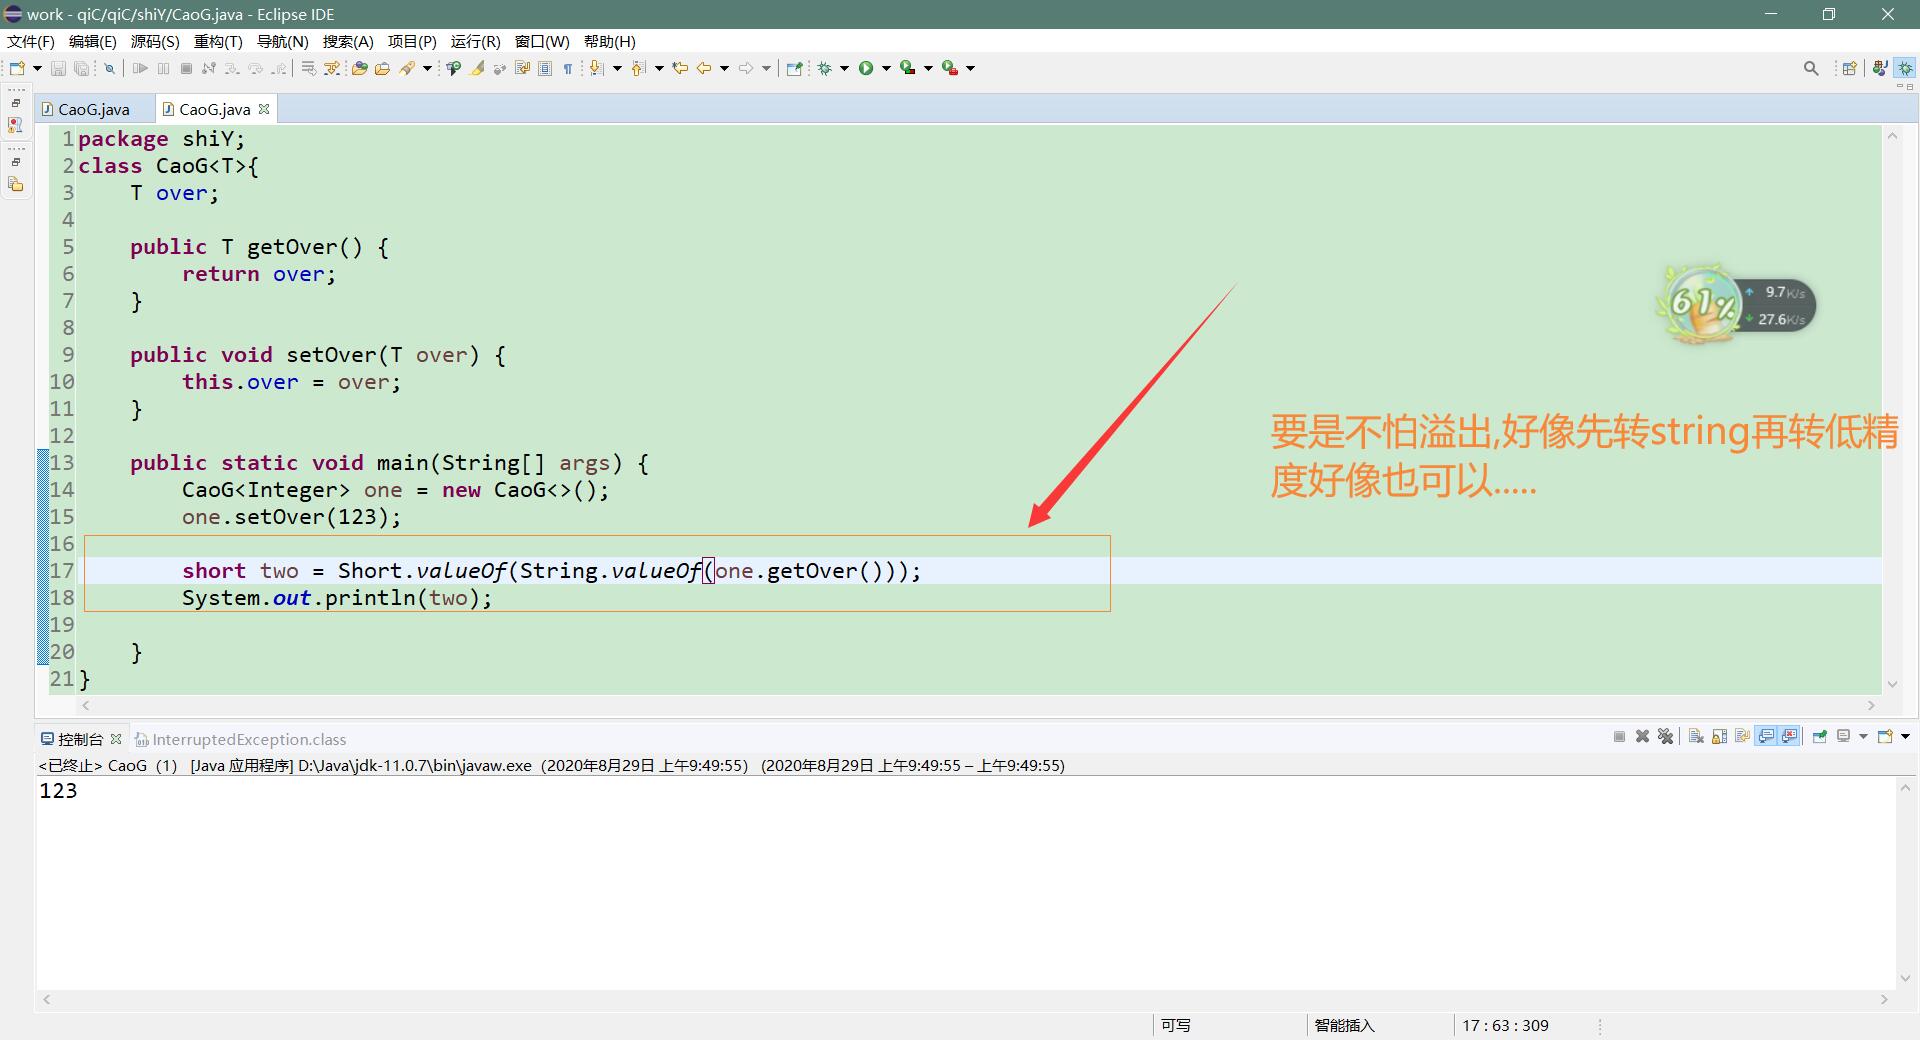
Task: Toggle show console on standard output change
Action: tap(1766, 737)
